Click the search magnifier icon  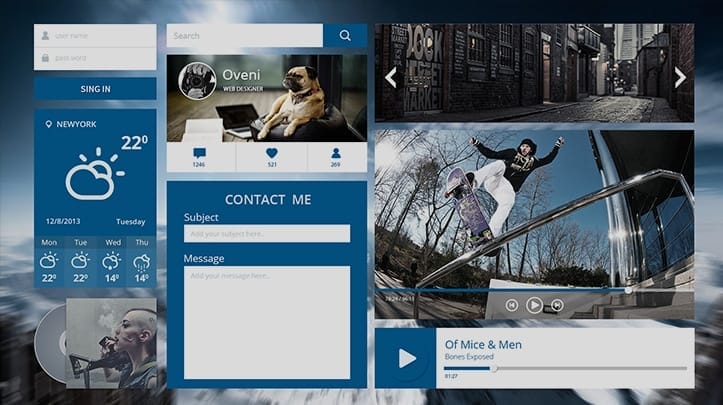345,36
